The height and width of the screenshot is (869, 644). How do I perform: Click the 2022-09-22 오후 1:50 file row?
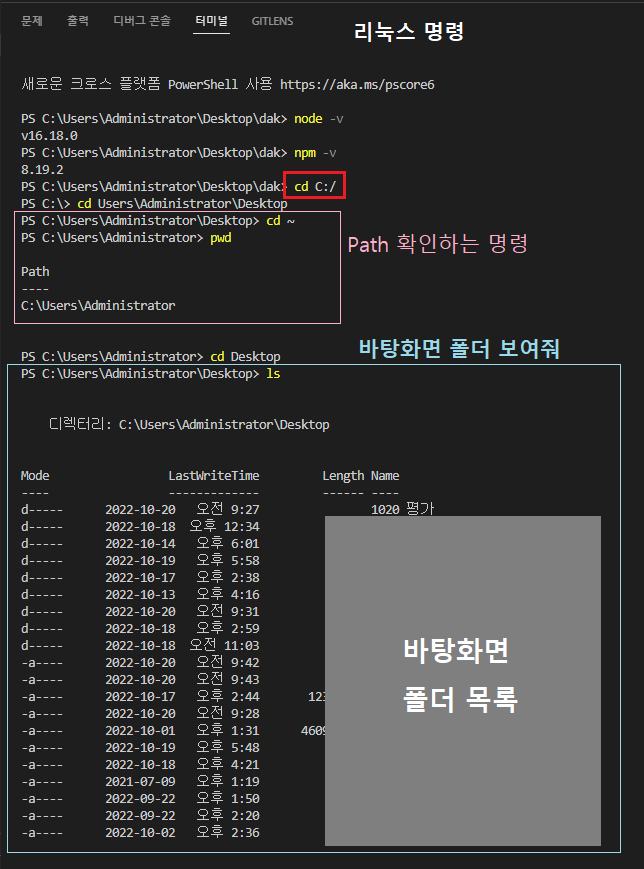pyautogui.click(x=140, y=799)
